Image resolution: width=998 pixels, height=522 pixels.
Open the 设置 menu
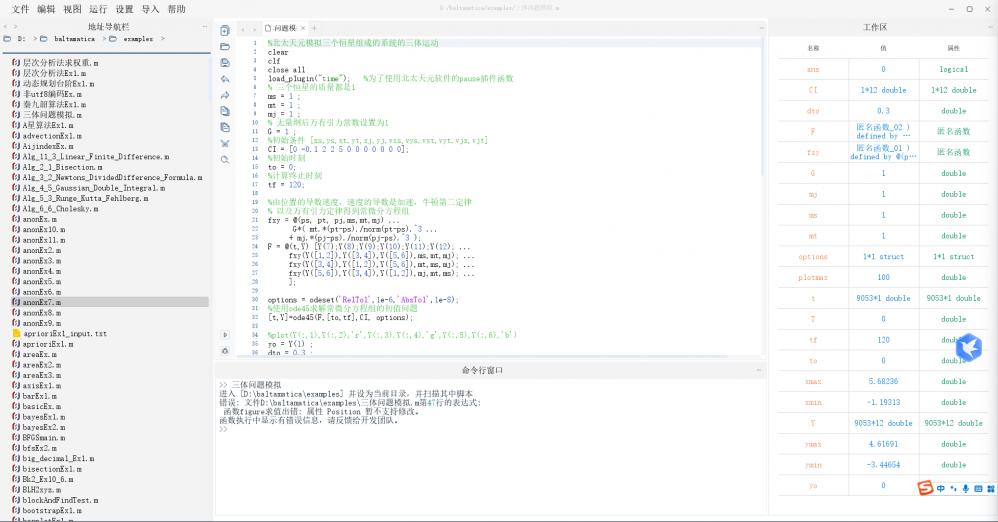[x=124, y=9]
